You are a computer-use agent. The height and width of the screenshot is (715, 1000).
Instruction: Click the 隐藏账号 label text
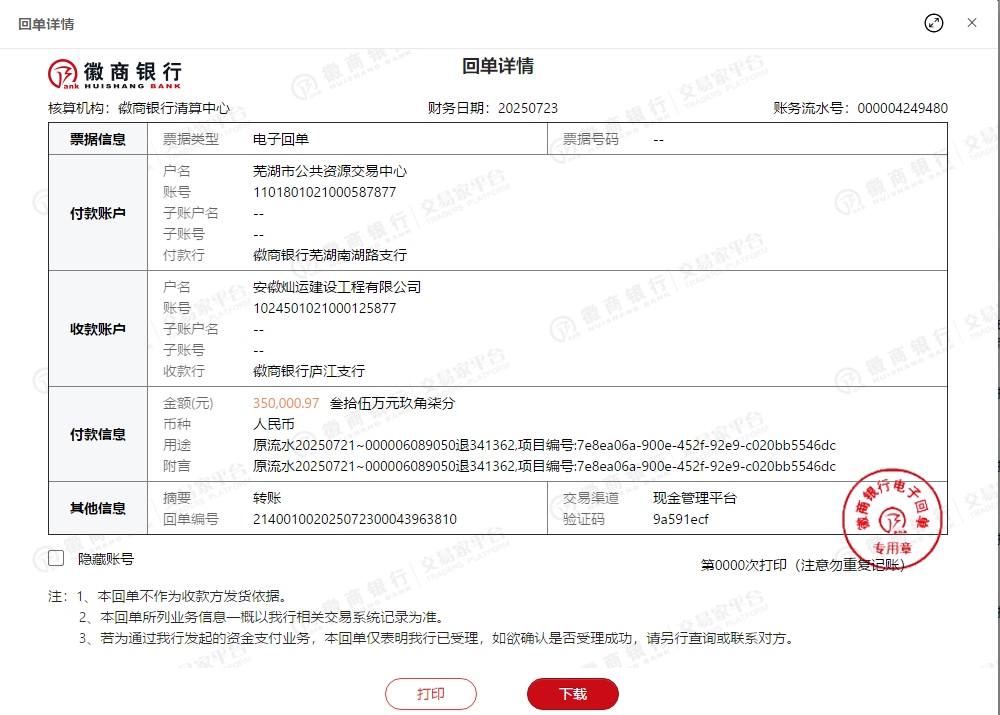[x=106, y=560]
